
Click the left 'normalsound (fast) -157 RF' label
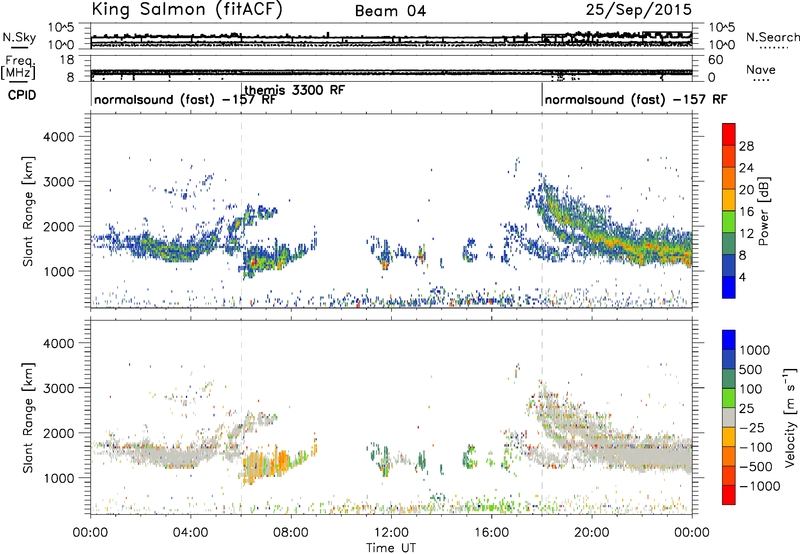[185, 99]
